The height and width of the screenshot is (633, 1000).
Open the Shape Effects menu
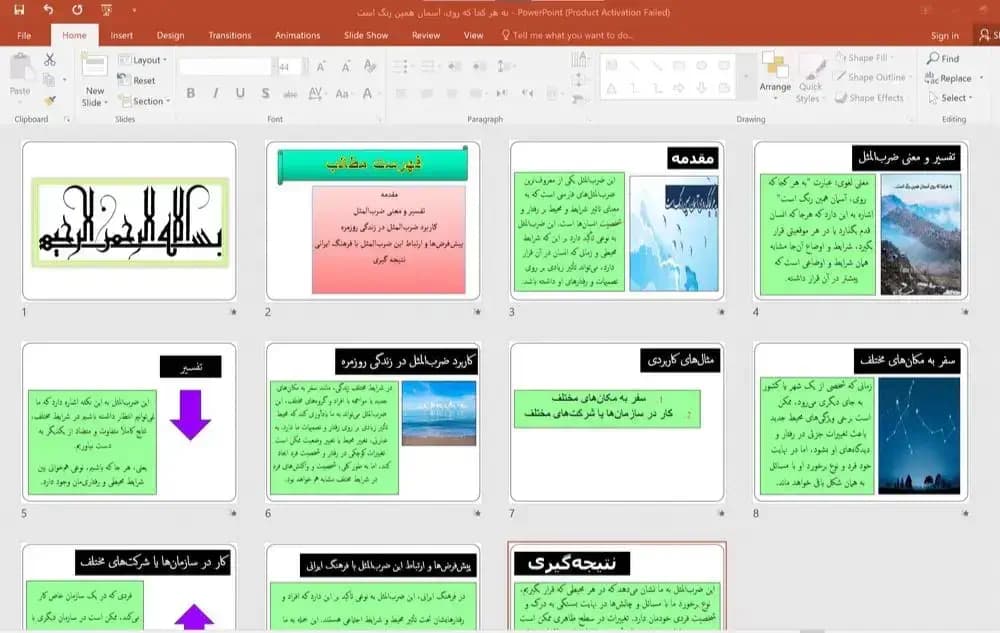870,98
